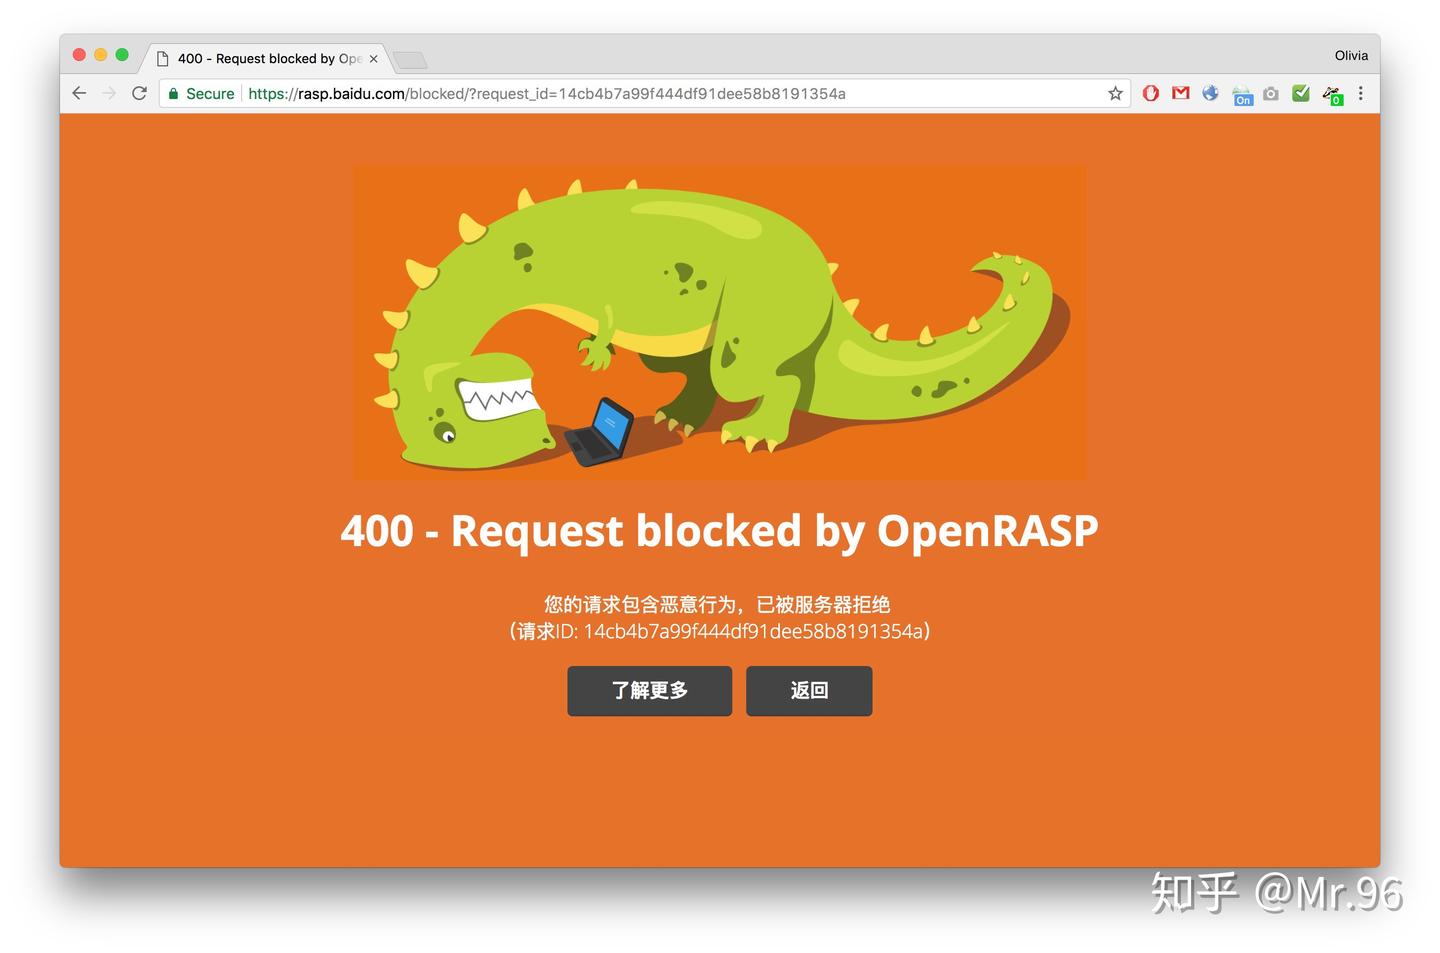Click the 了解更多 button

click(x=649, y=690)
